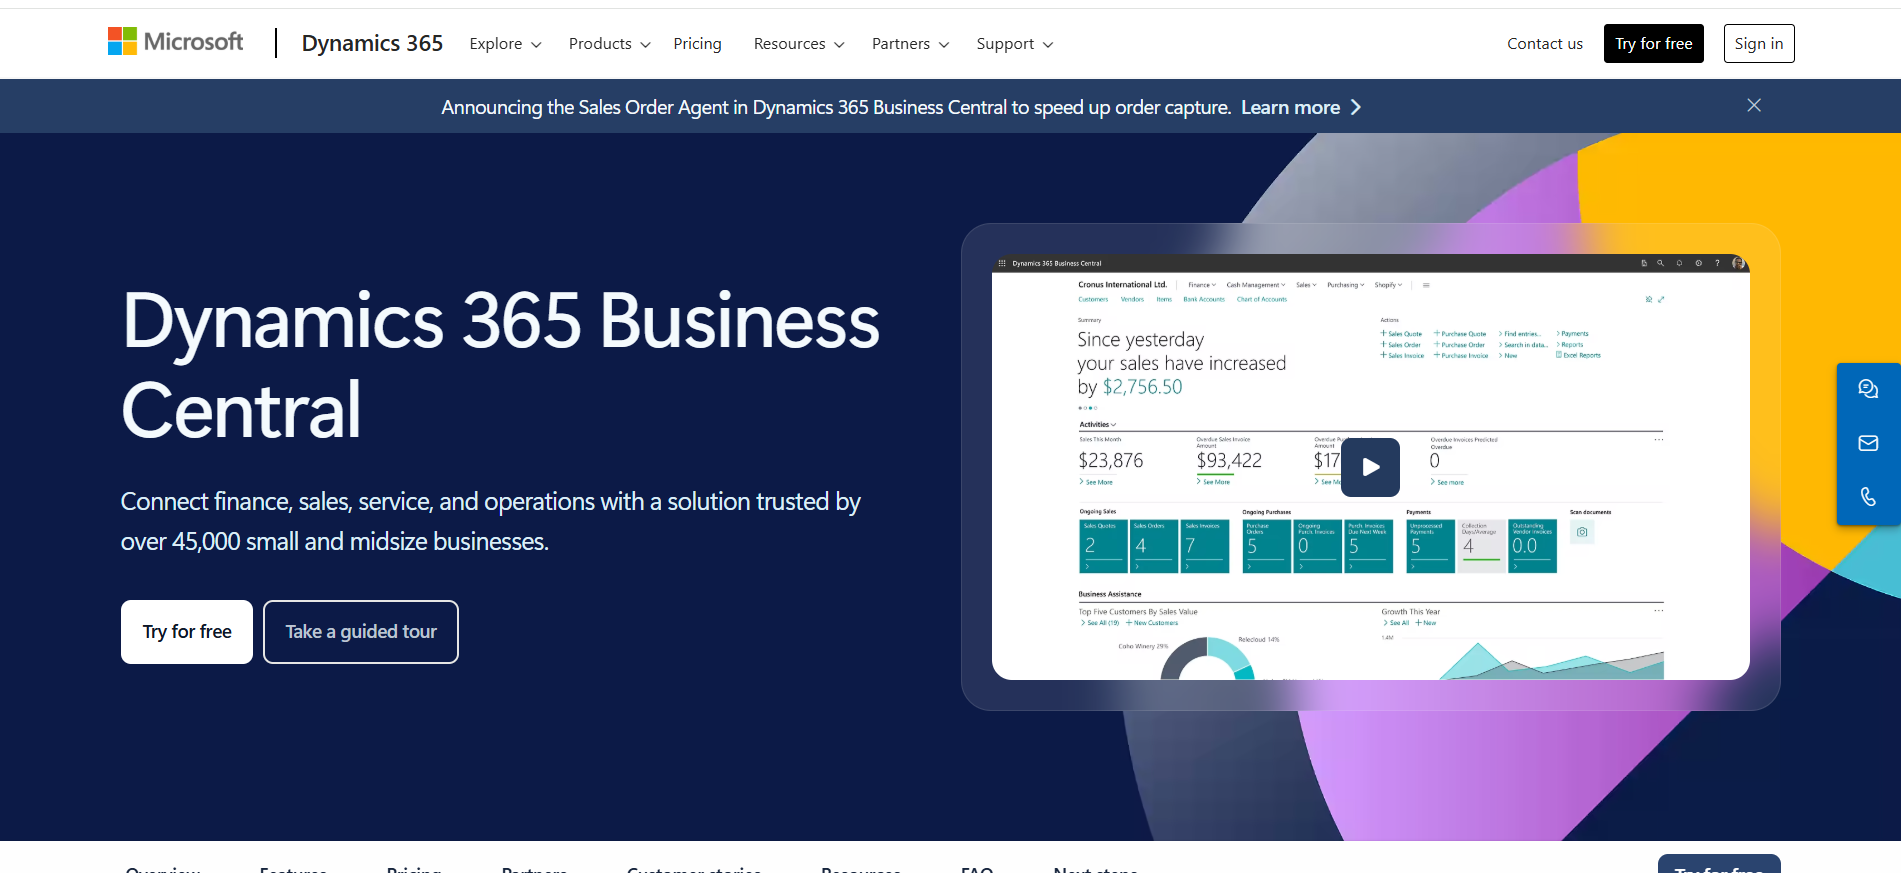
Task: Click the Business Central dashboard video thumbnail
Action: (x=1370, y=467)
